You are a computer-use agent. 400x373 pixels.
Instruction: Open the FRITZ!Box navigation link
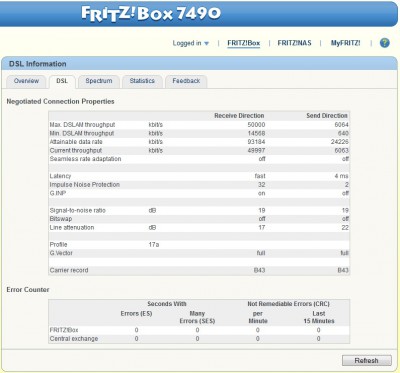click(x=243, y=43)
